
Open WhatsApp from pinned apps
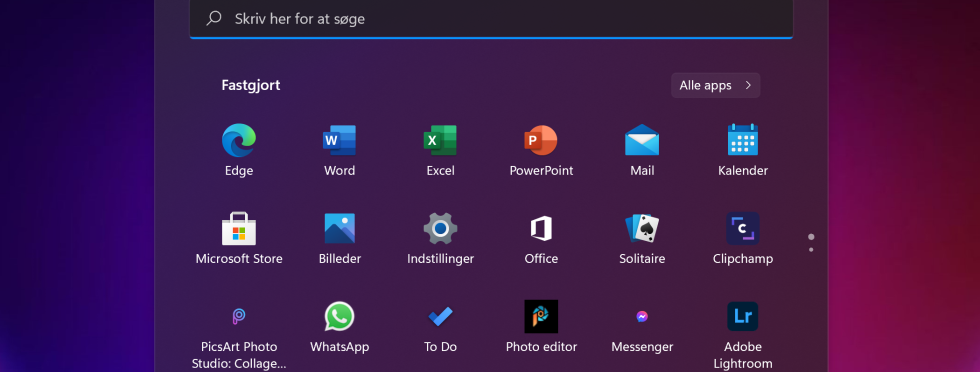click(339, 316)
